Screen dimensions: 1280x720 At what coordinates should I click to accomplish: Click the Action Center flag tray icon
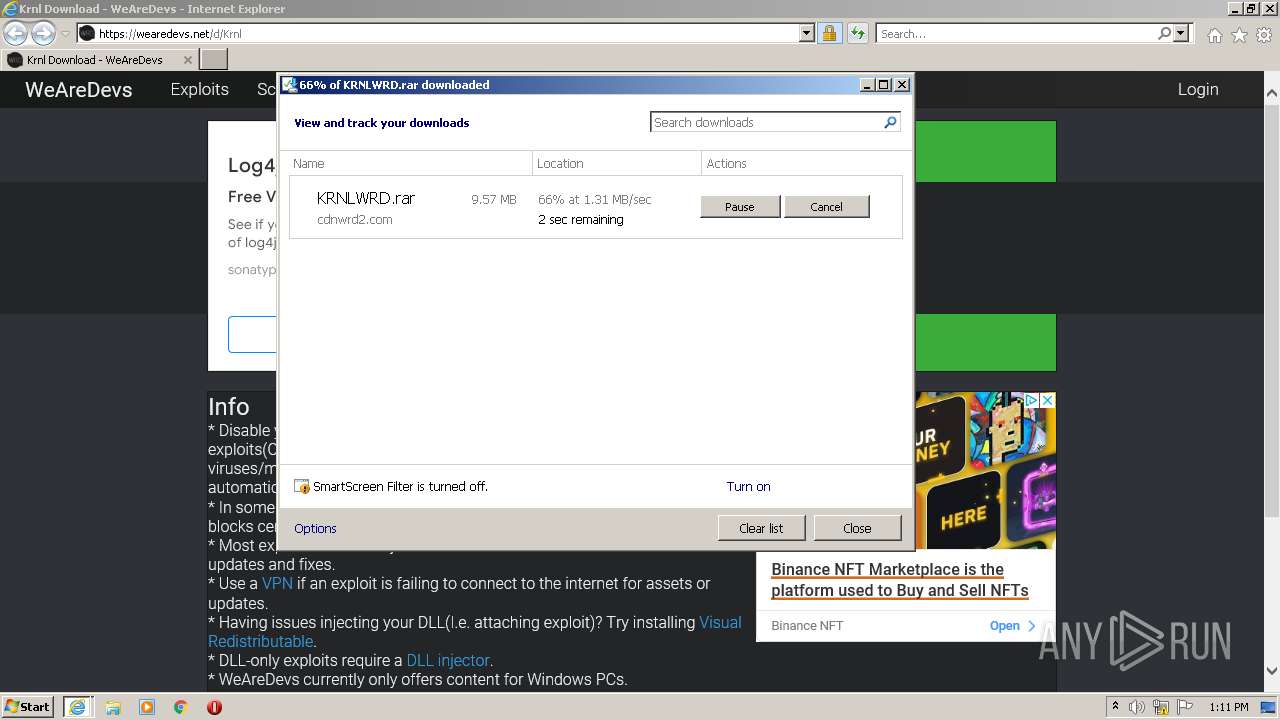tap(1184, 707)
